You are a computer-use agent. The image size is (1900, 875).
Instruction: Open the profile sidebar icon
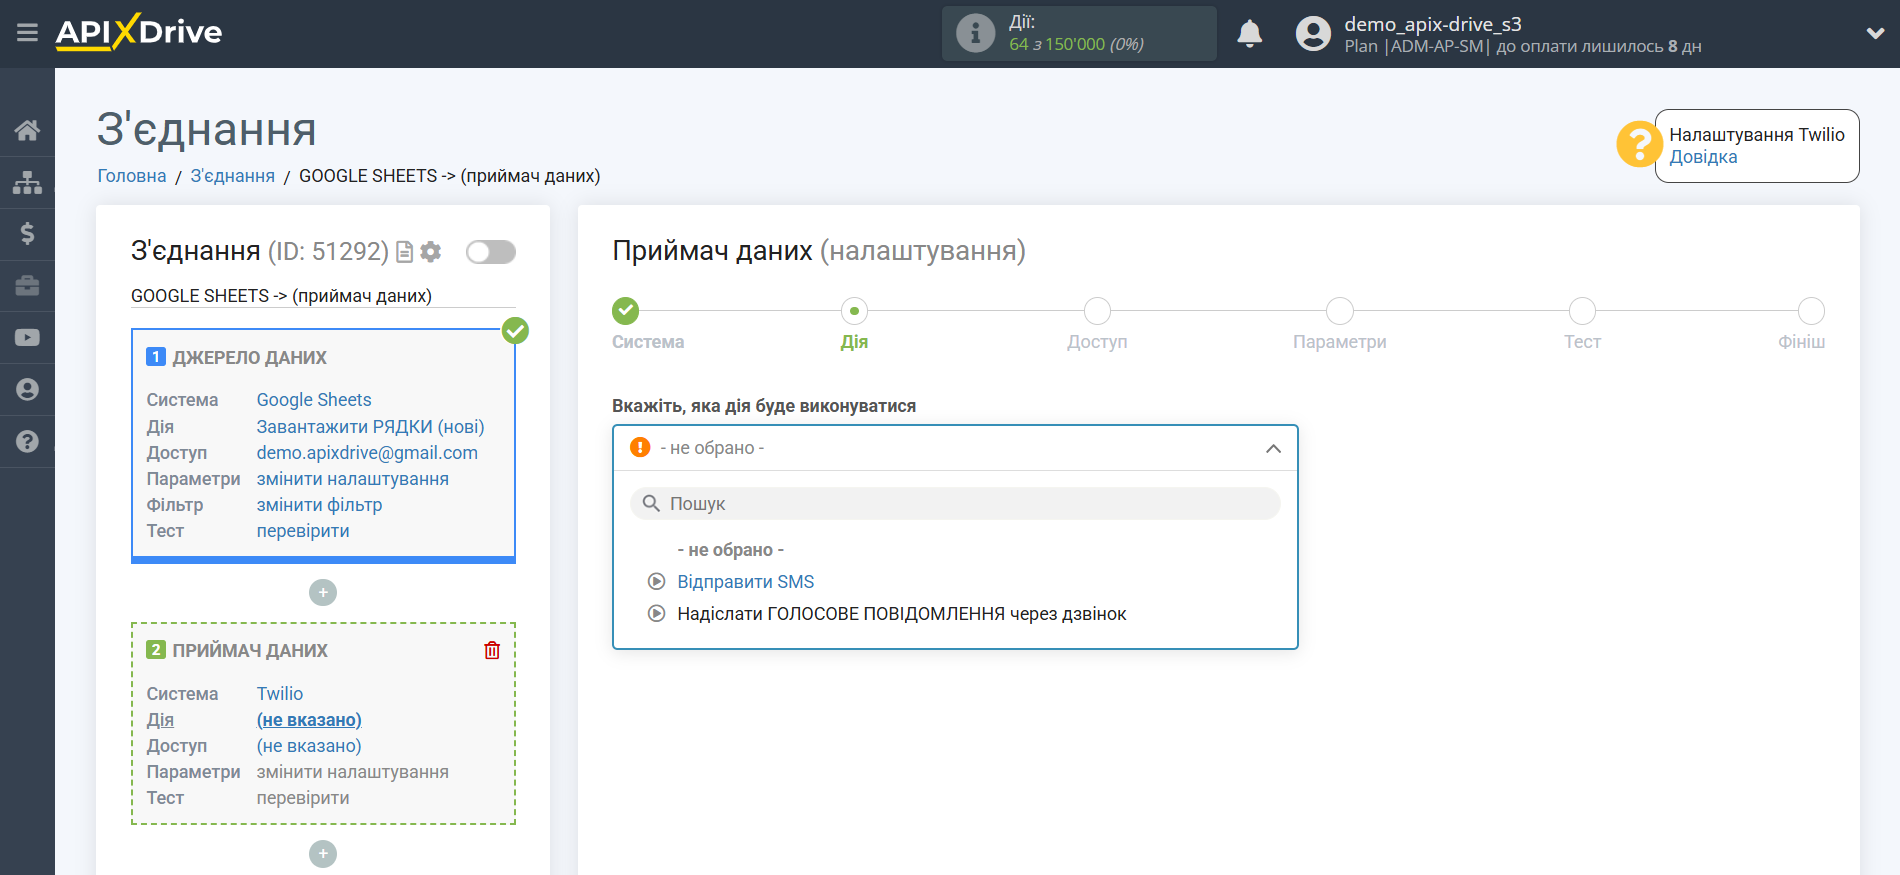point(27,390)
